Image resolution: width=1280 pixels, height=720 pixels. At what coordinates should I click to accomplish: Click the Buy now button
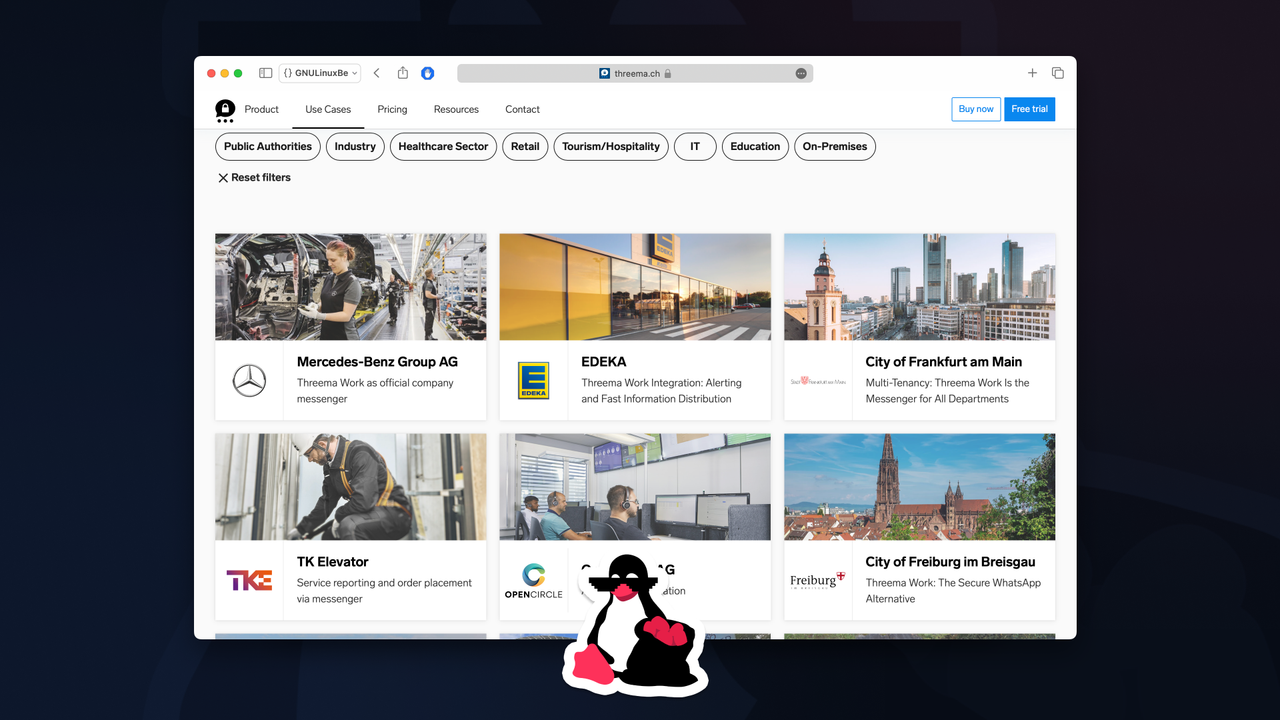976,109
